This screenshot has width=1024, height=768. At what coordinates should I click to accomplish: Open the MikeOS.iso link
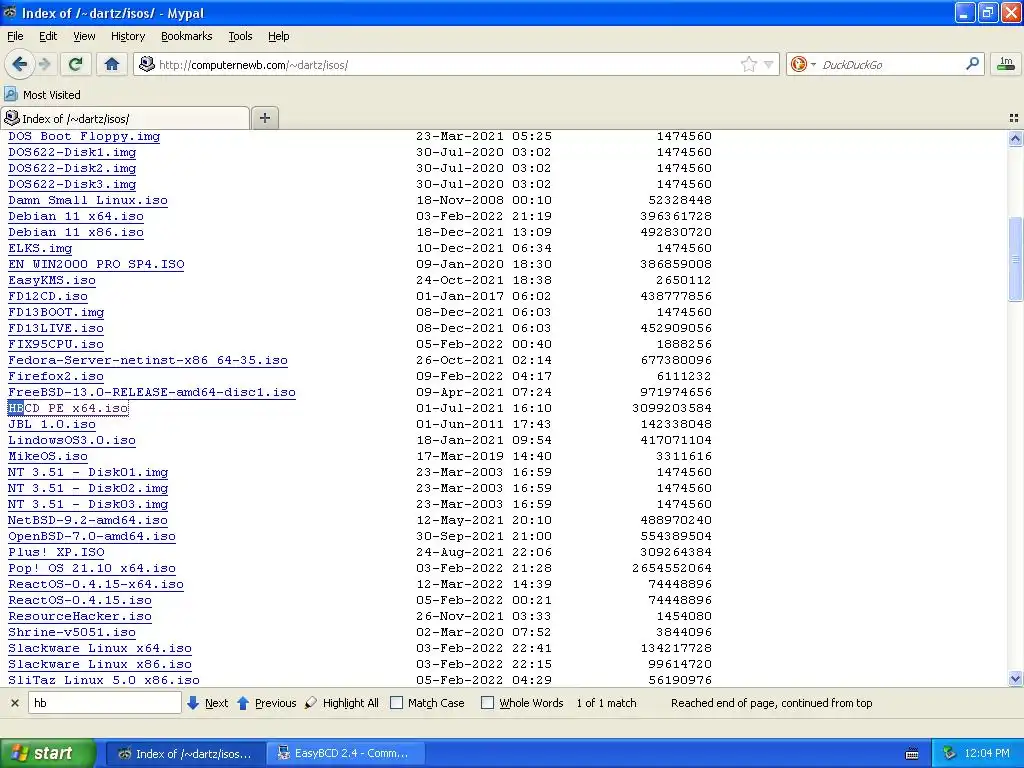48,456
